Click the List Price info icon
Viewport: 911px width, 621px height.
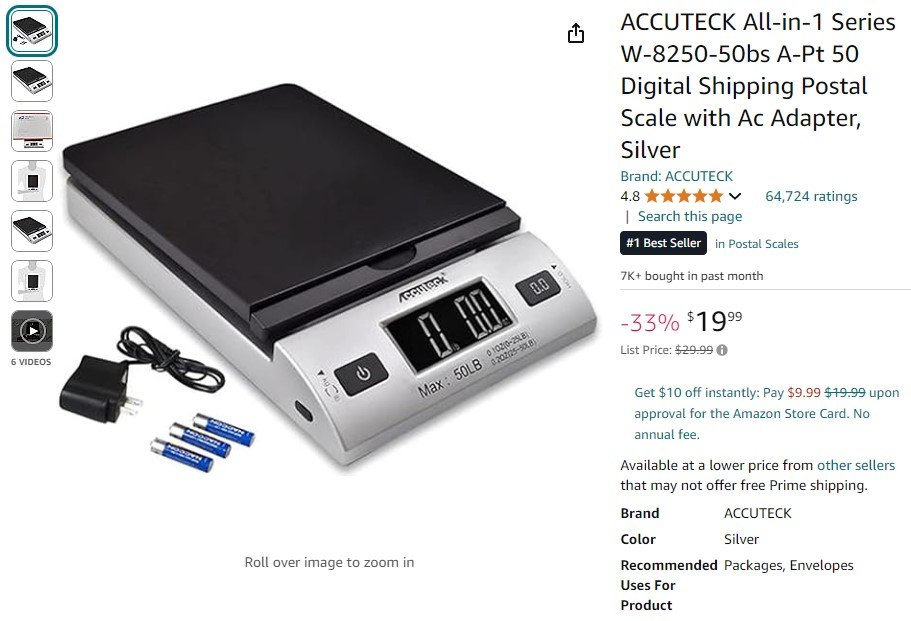(x=722, y=350)
